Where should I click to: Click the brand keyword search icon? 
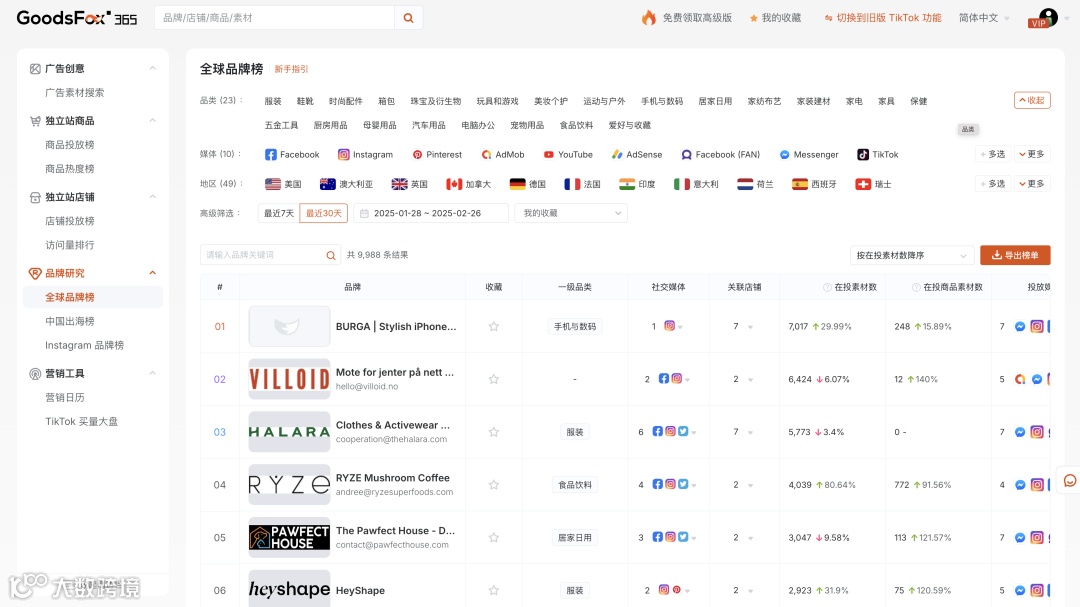click(x=331, y=255)
